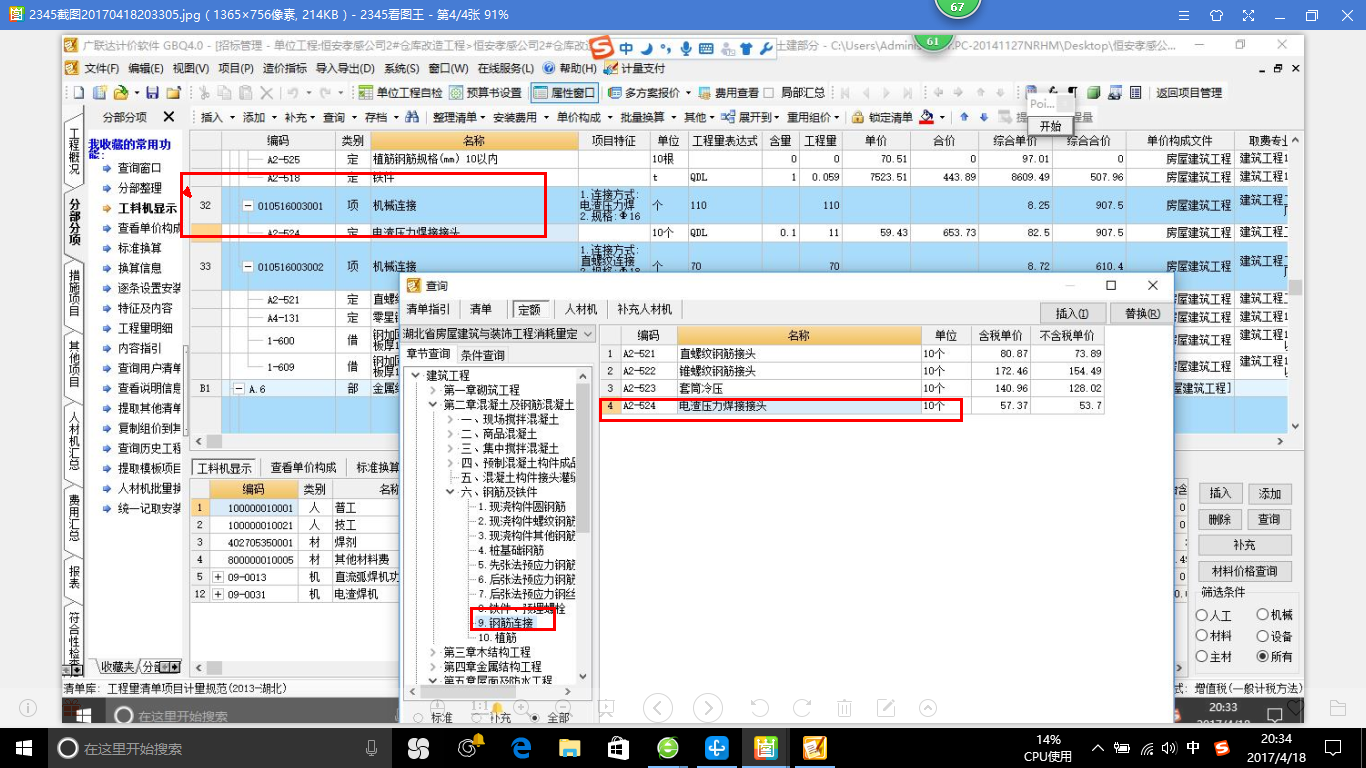This screenshot has height=768, width=1366.
Task: Switch to 查看单价构成 bottom tab
Action: (304, 467)
